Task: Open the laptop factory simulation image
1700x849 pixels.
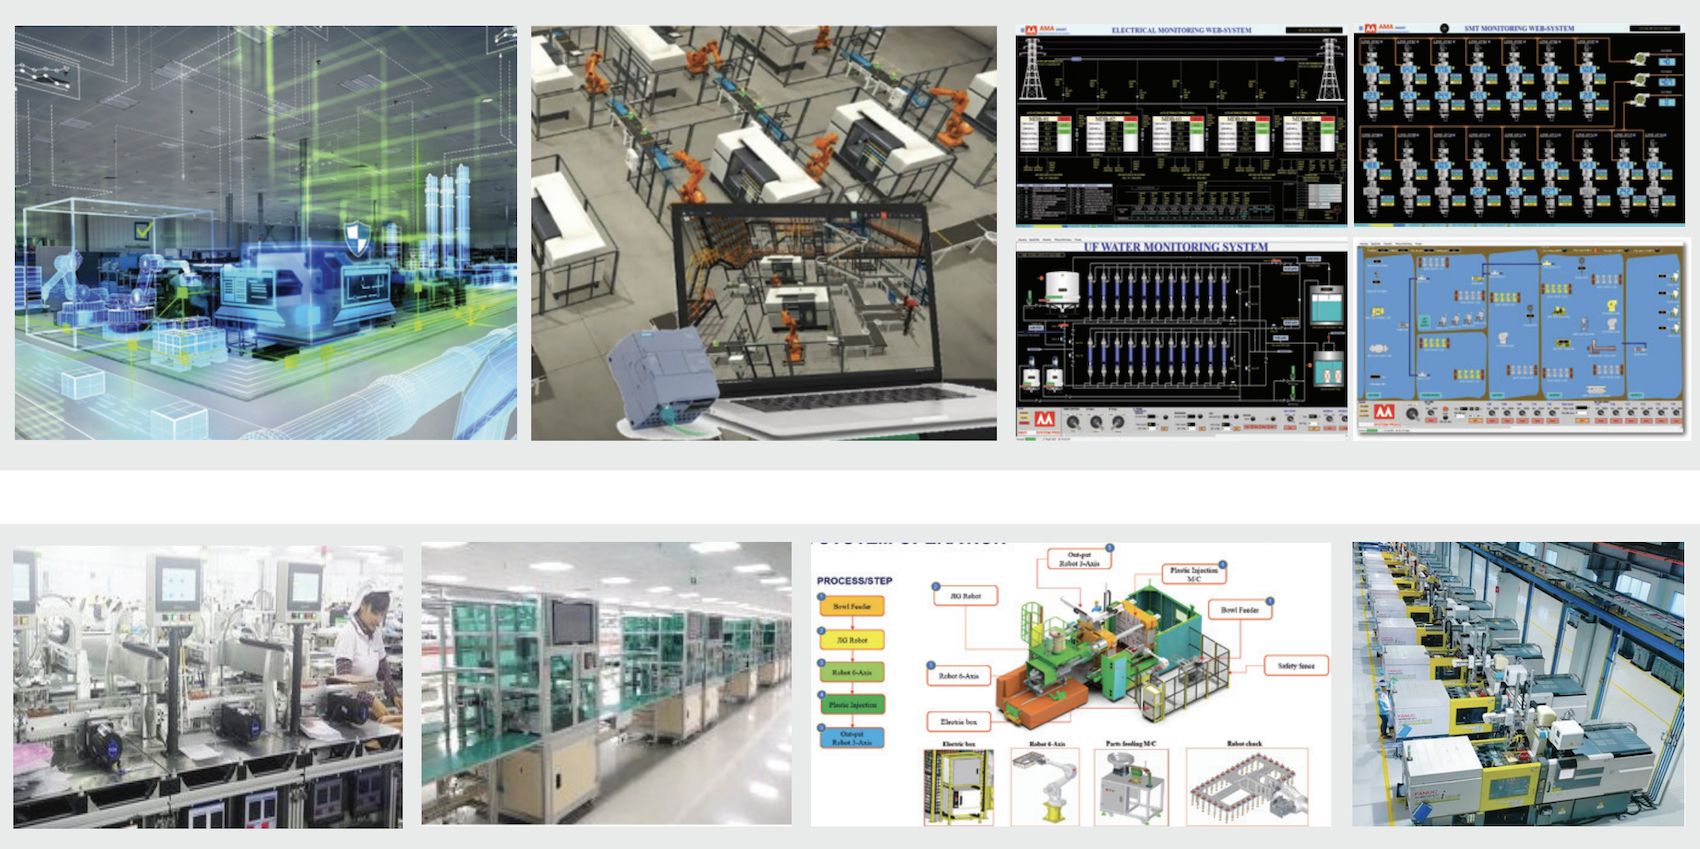Action: point(763,233)
